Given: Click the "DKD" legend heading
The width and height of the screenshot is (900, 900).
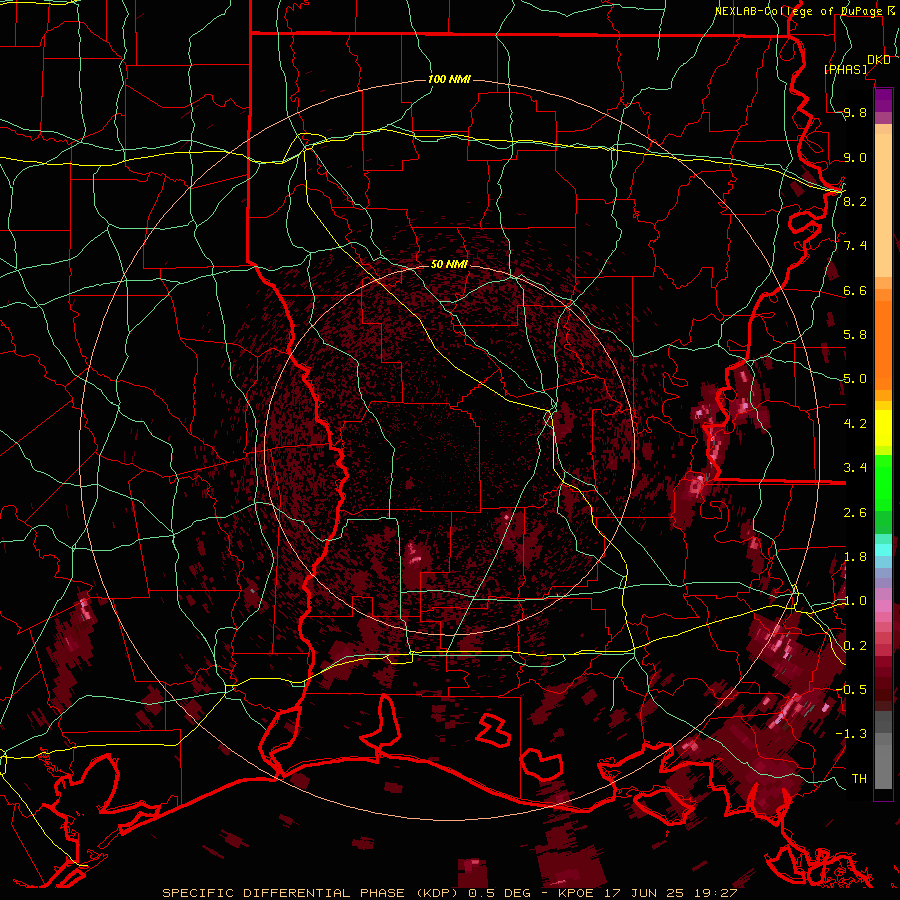Looking at the screenshot, I should tap(879, 60).
